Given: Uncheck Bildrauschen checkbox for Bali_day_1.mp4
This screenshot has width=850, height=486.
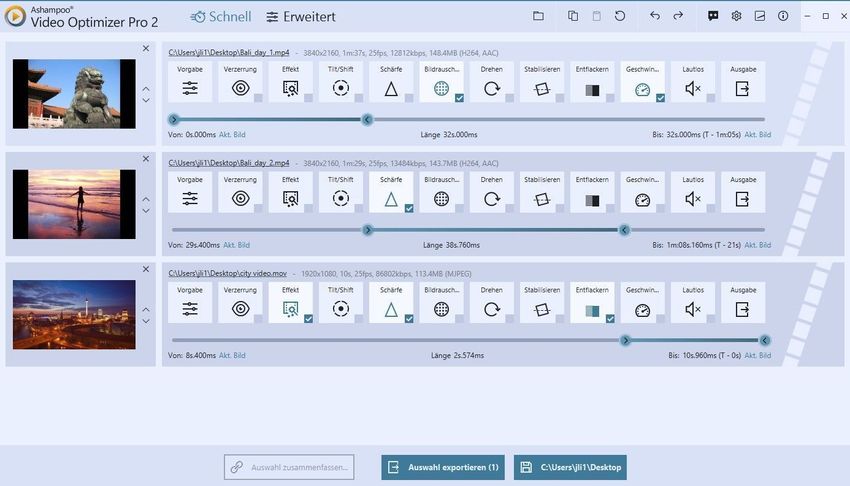Looking at the screenshot, I should click(x=459, y=98).
